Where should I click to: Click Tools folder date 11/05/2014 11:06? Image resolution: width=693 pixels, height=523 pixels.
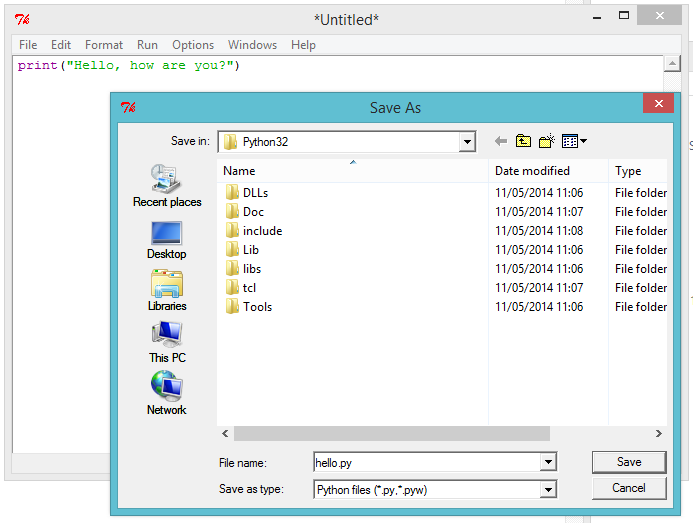coord(539,307)
